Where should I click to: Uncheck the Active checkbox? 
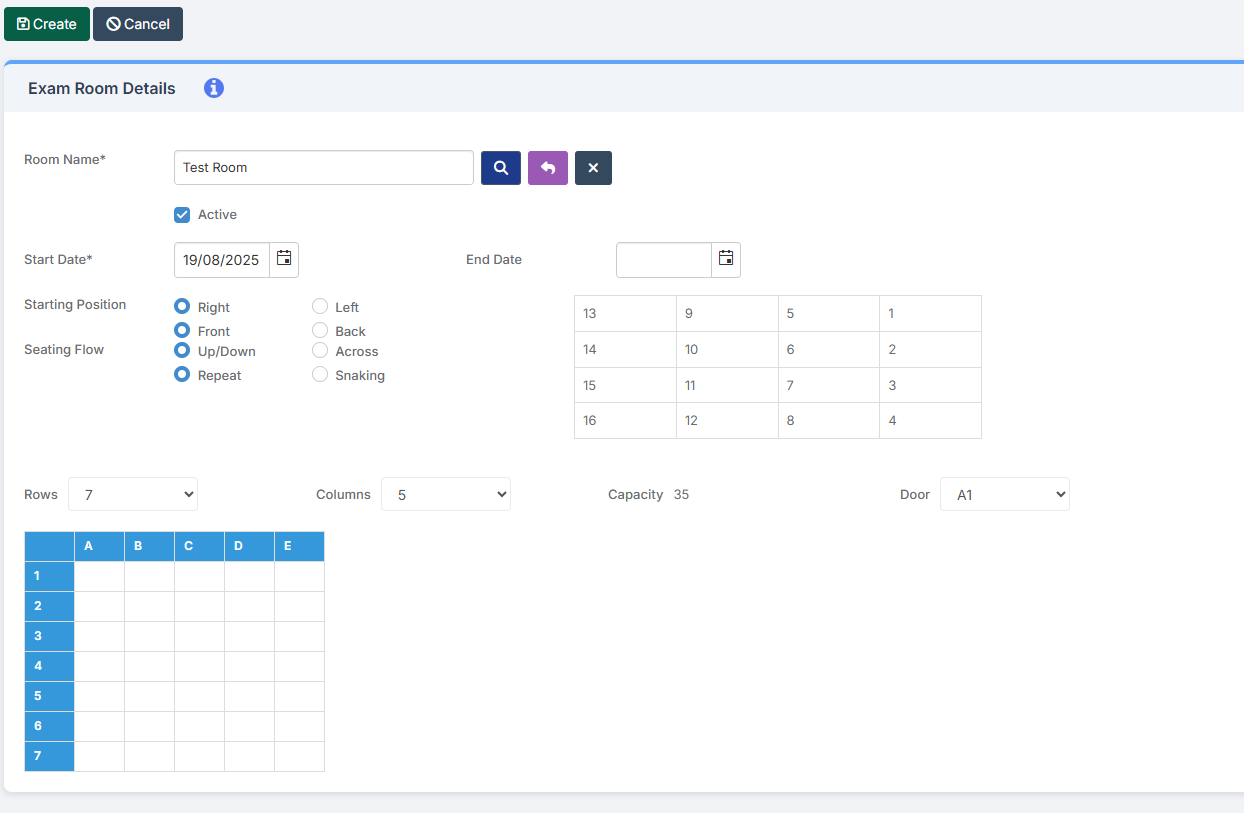click(182, 215)
